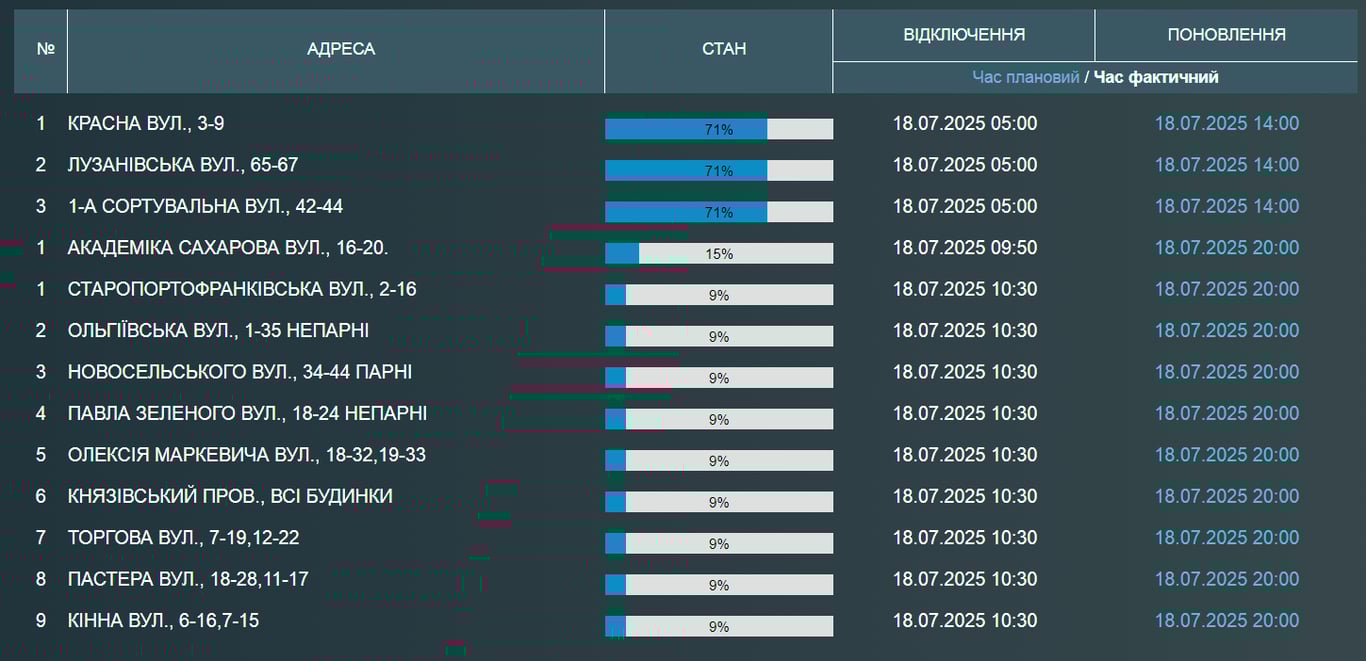Click the СТАН column header
This screenshot has height=661, width=1366.
(x=723, y=49)
